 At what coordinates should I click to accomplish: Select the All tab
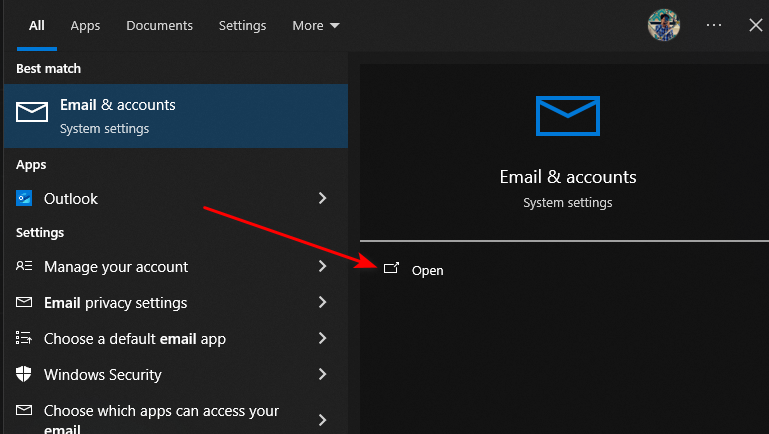point(37,26)
